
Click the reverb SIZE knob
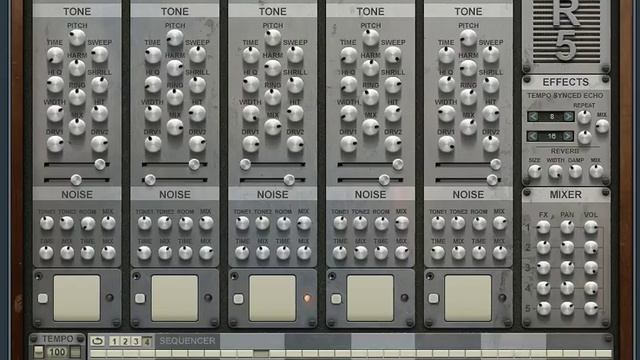pyautogui.click(x=534, y=171)
